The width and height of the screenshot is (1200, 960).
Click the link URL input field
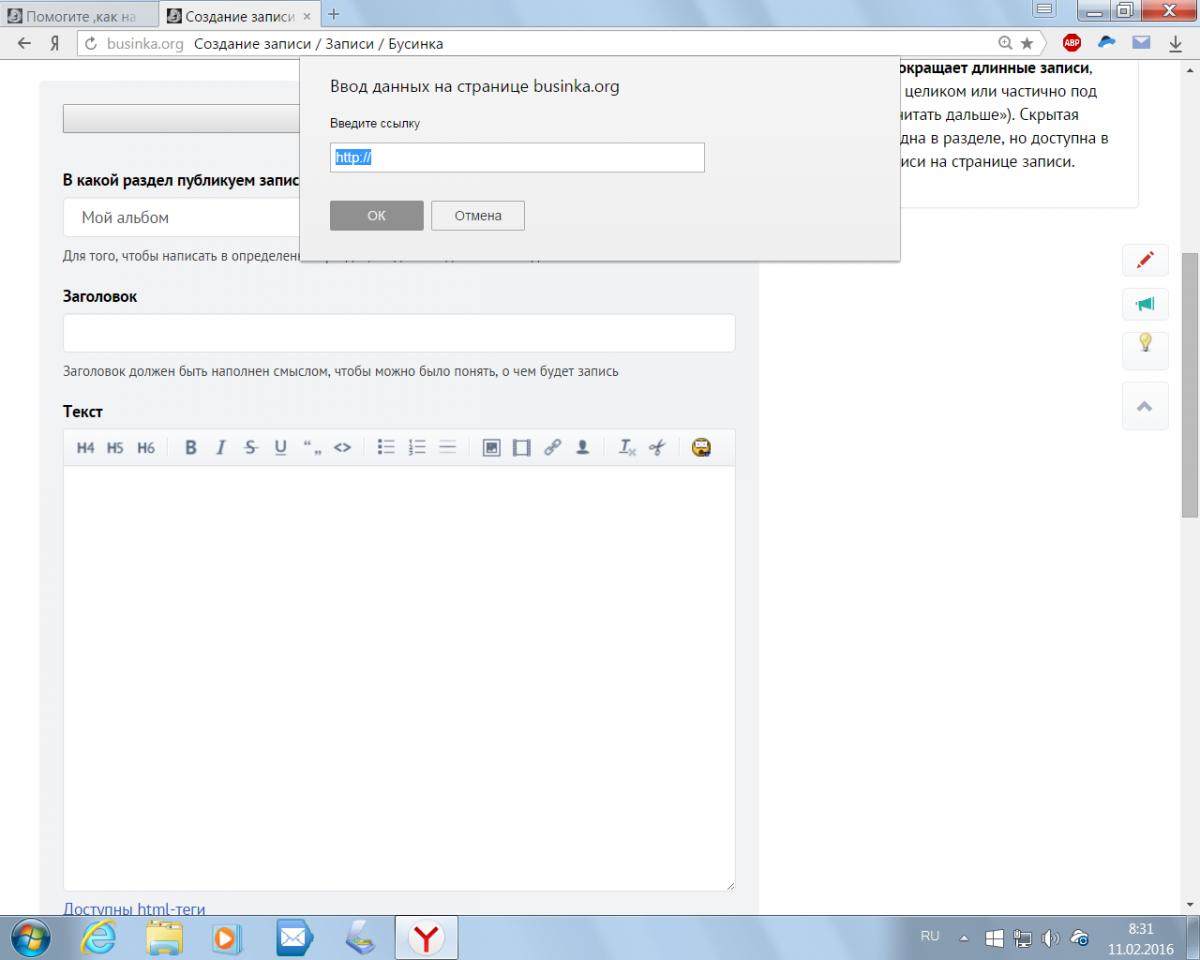[517, 158]
